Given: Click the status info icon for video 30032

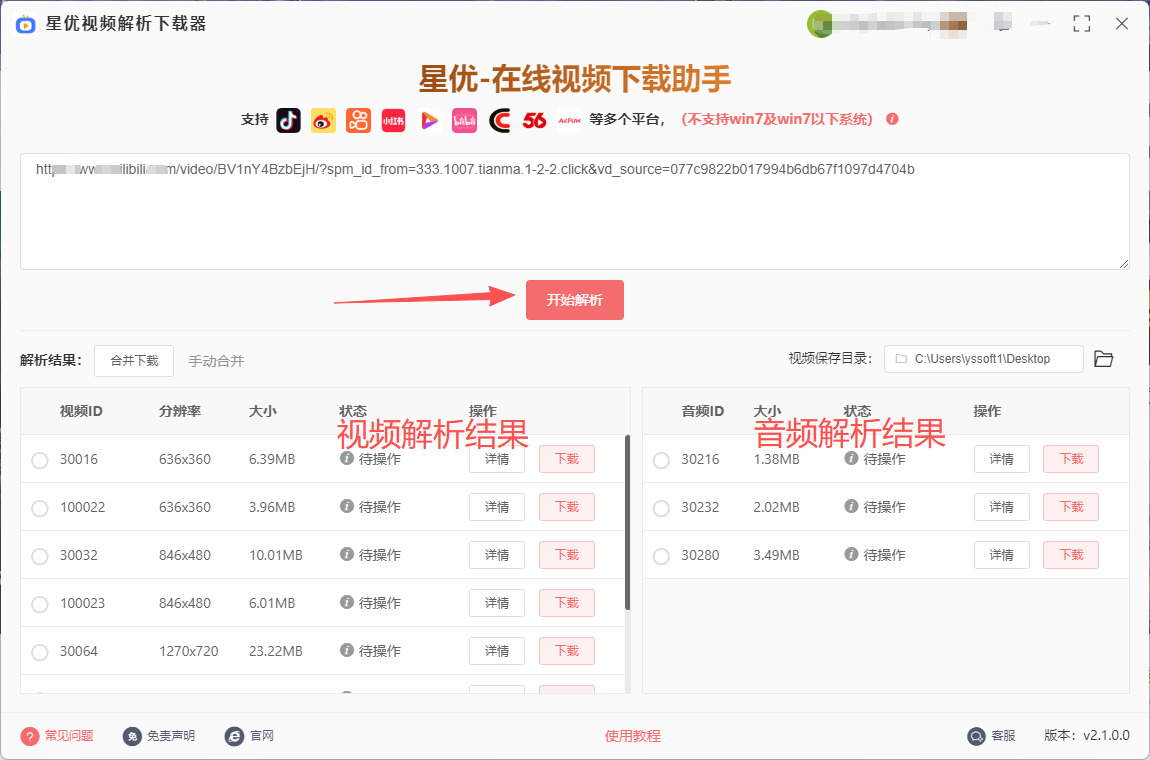Looking at the screenshot, I should 347,554.
